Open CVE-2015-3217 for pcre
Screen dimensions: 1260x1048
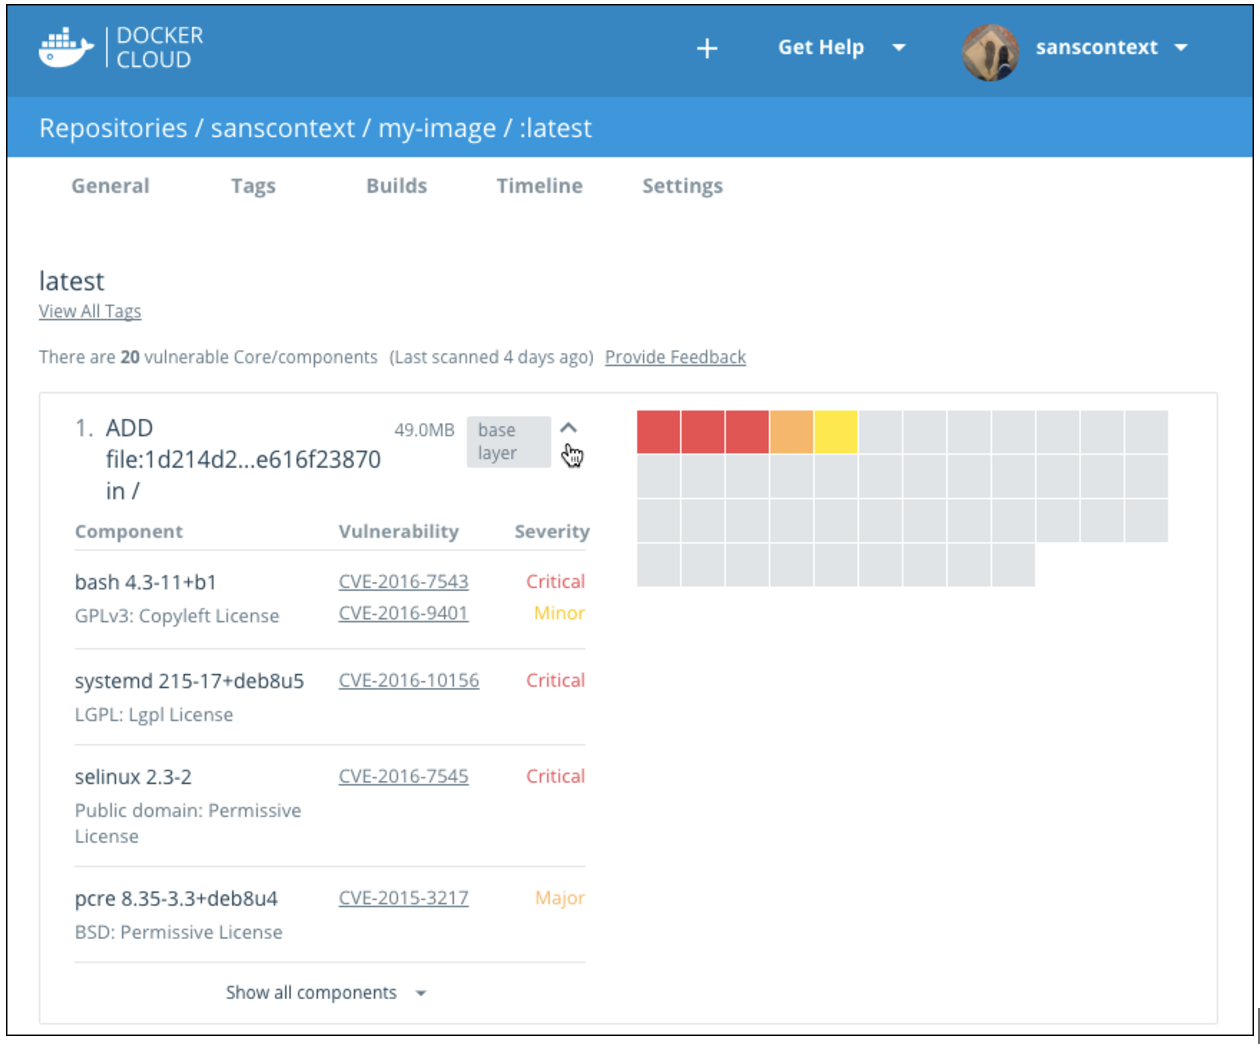tap(405, 898)
